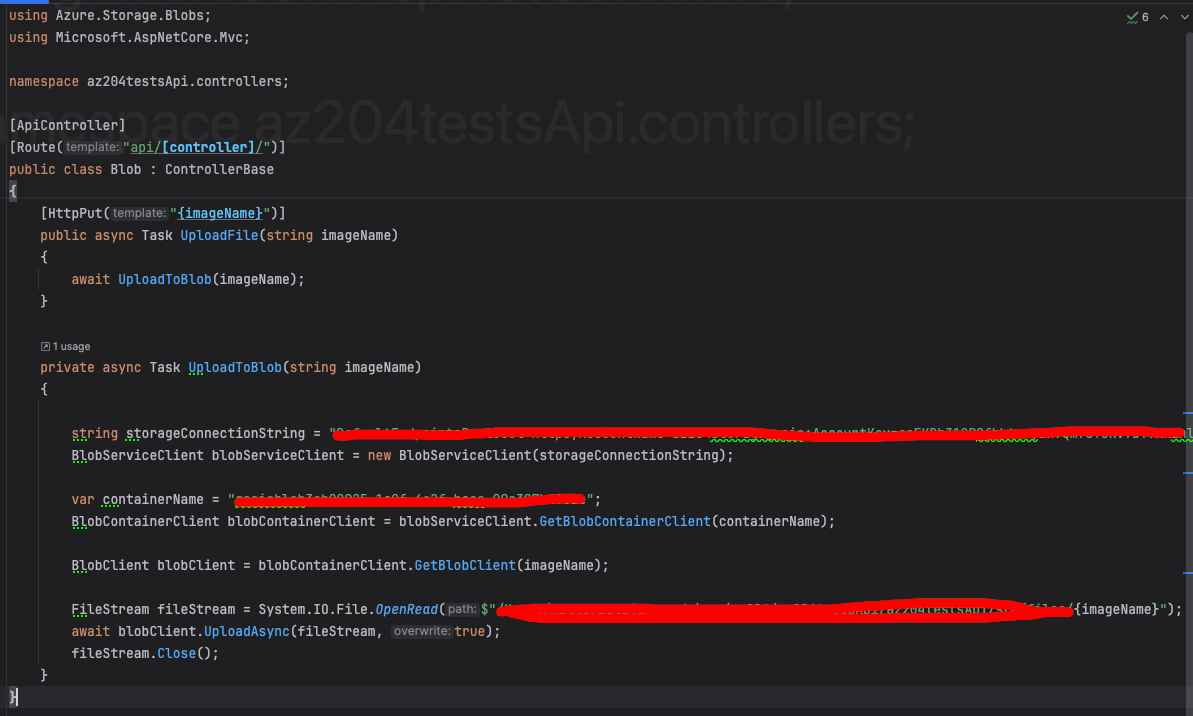Go to previous highlighted issue arrow

pos(1164,17)
